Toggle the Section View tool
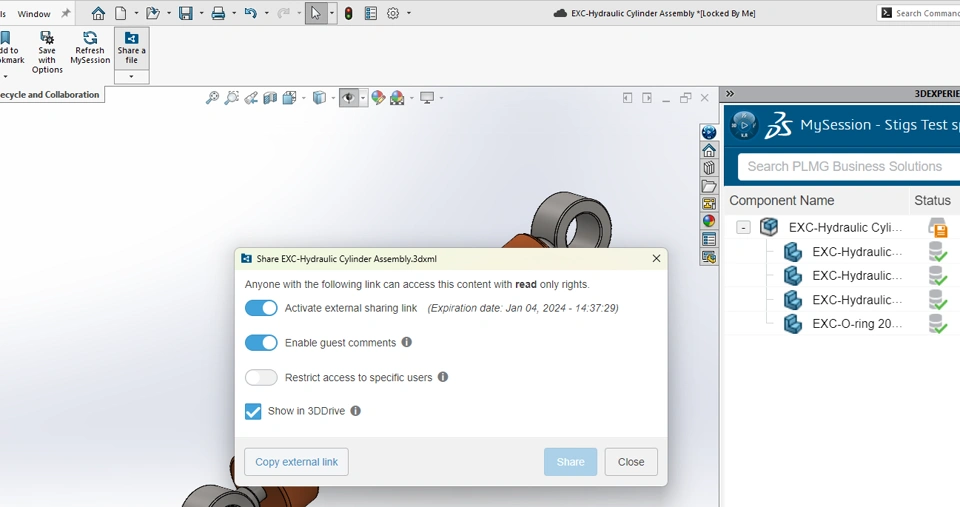 (270, 98)
